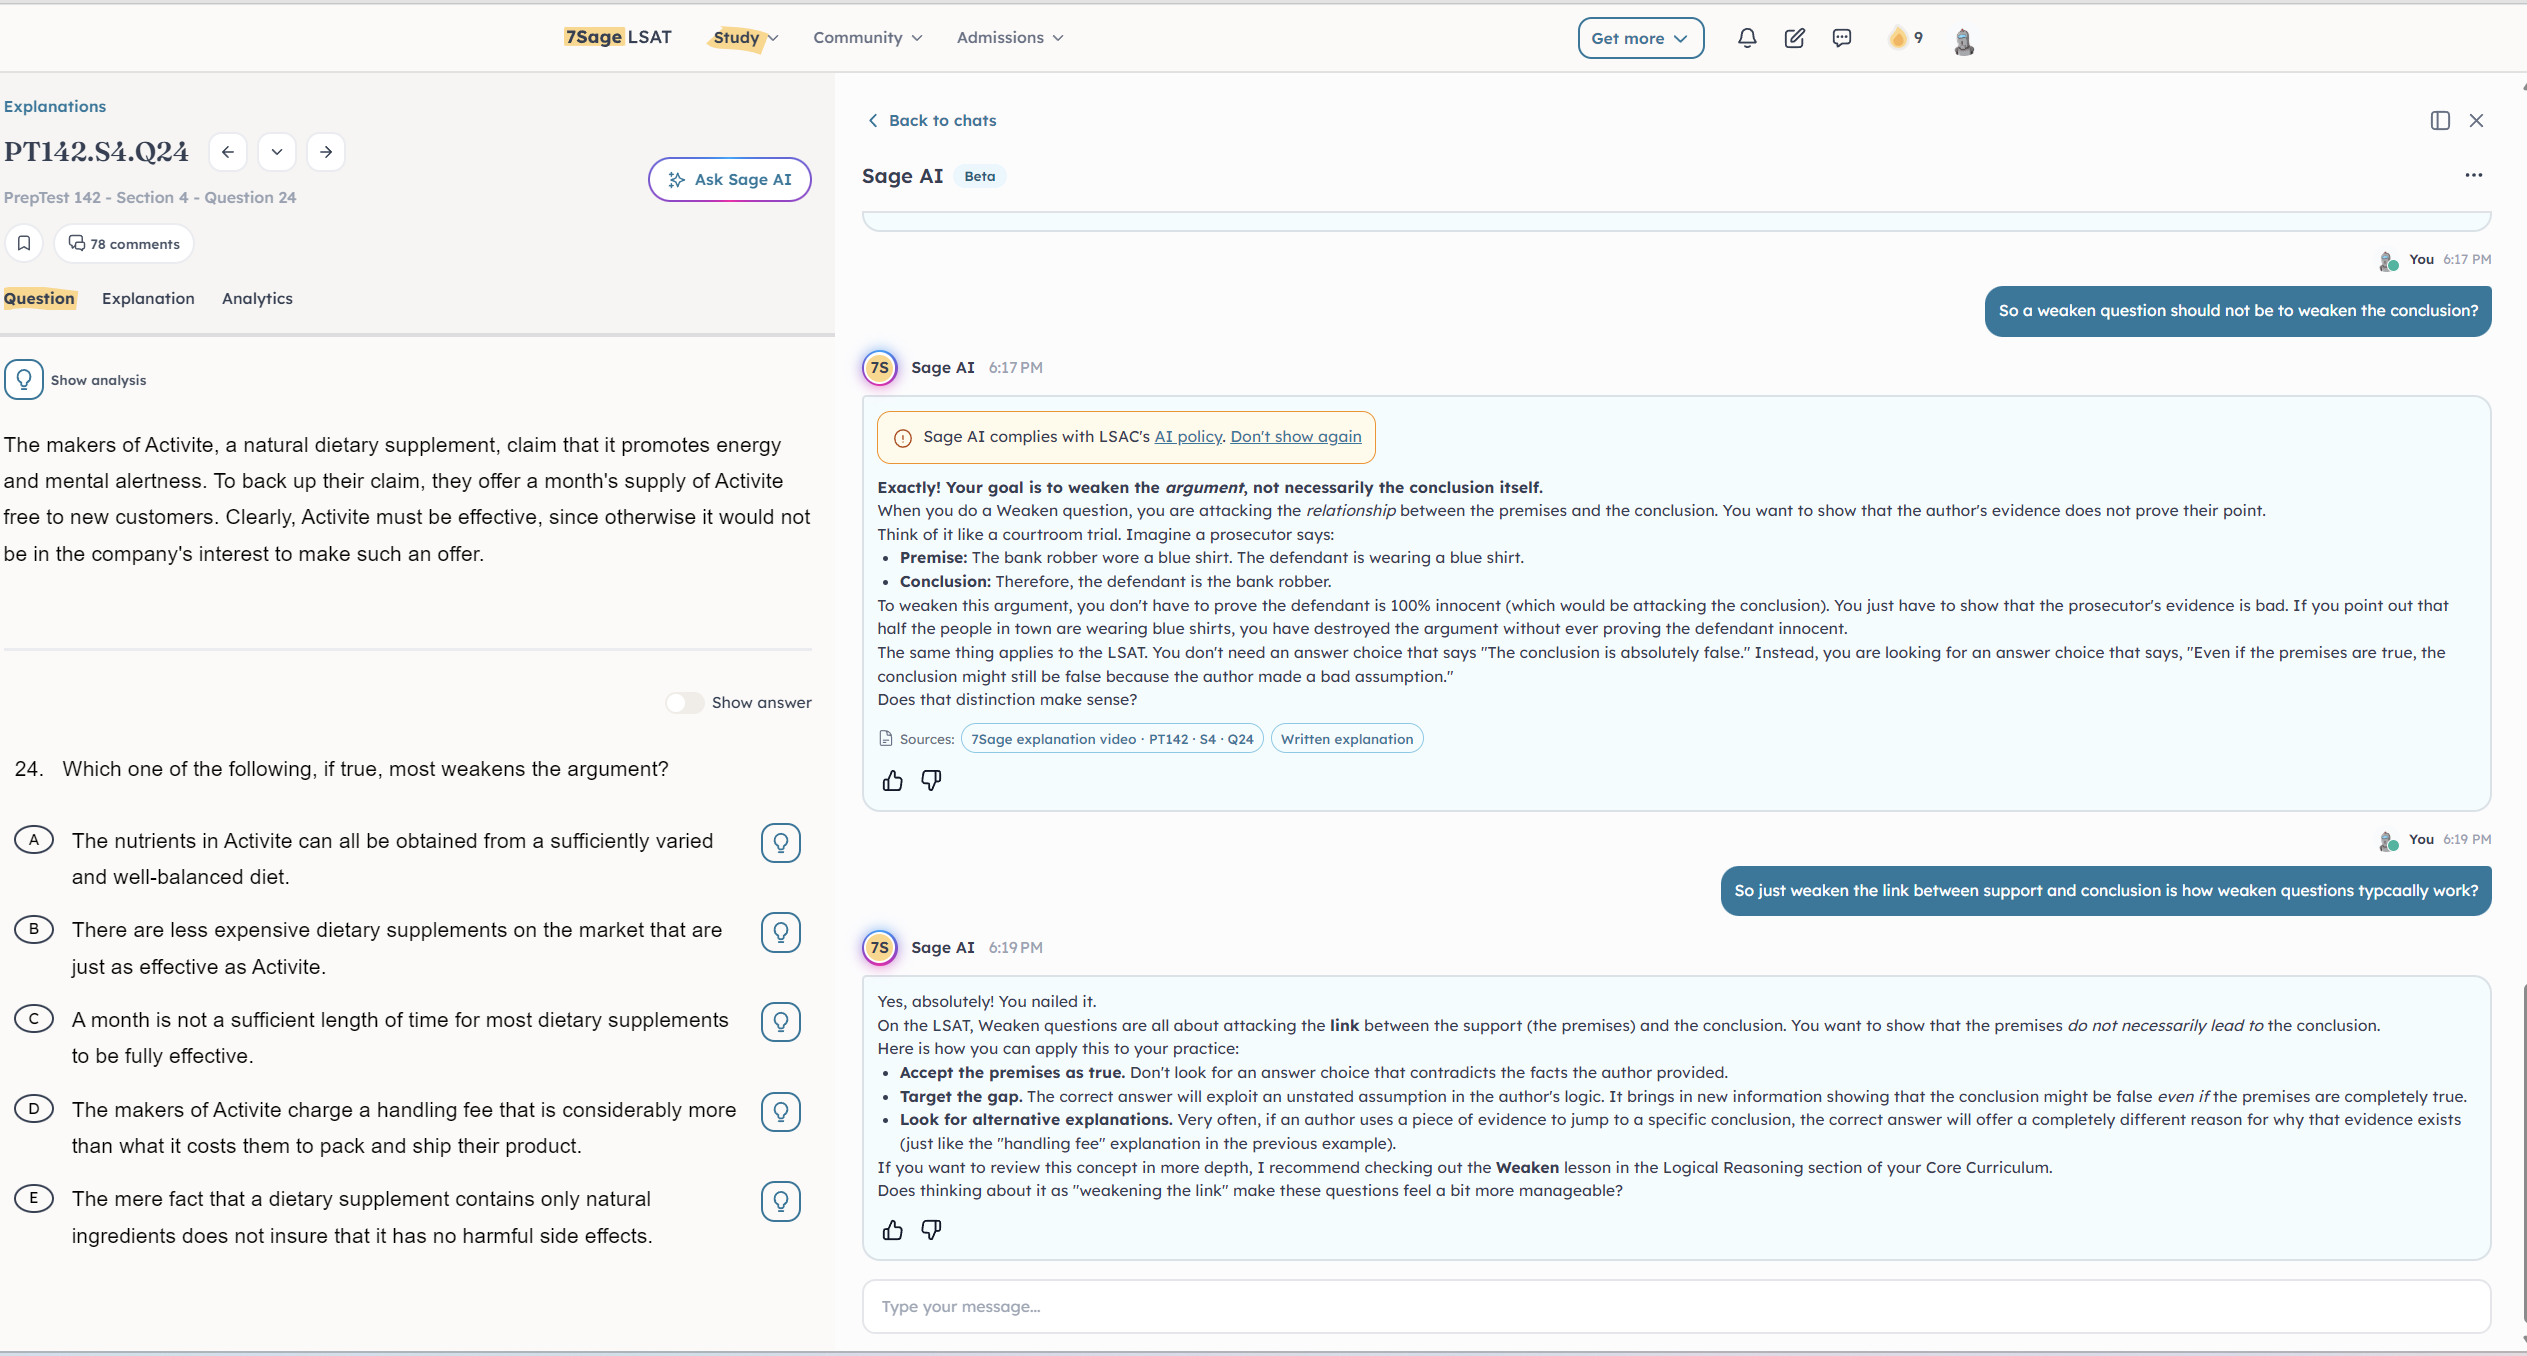Expand the Study dropdown menu
The height and width of the screenshot is (1356, 2527).
pyautogui.click(x=745, y=38)
